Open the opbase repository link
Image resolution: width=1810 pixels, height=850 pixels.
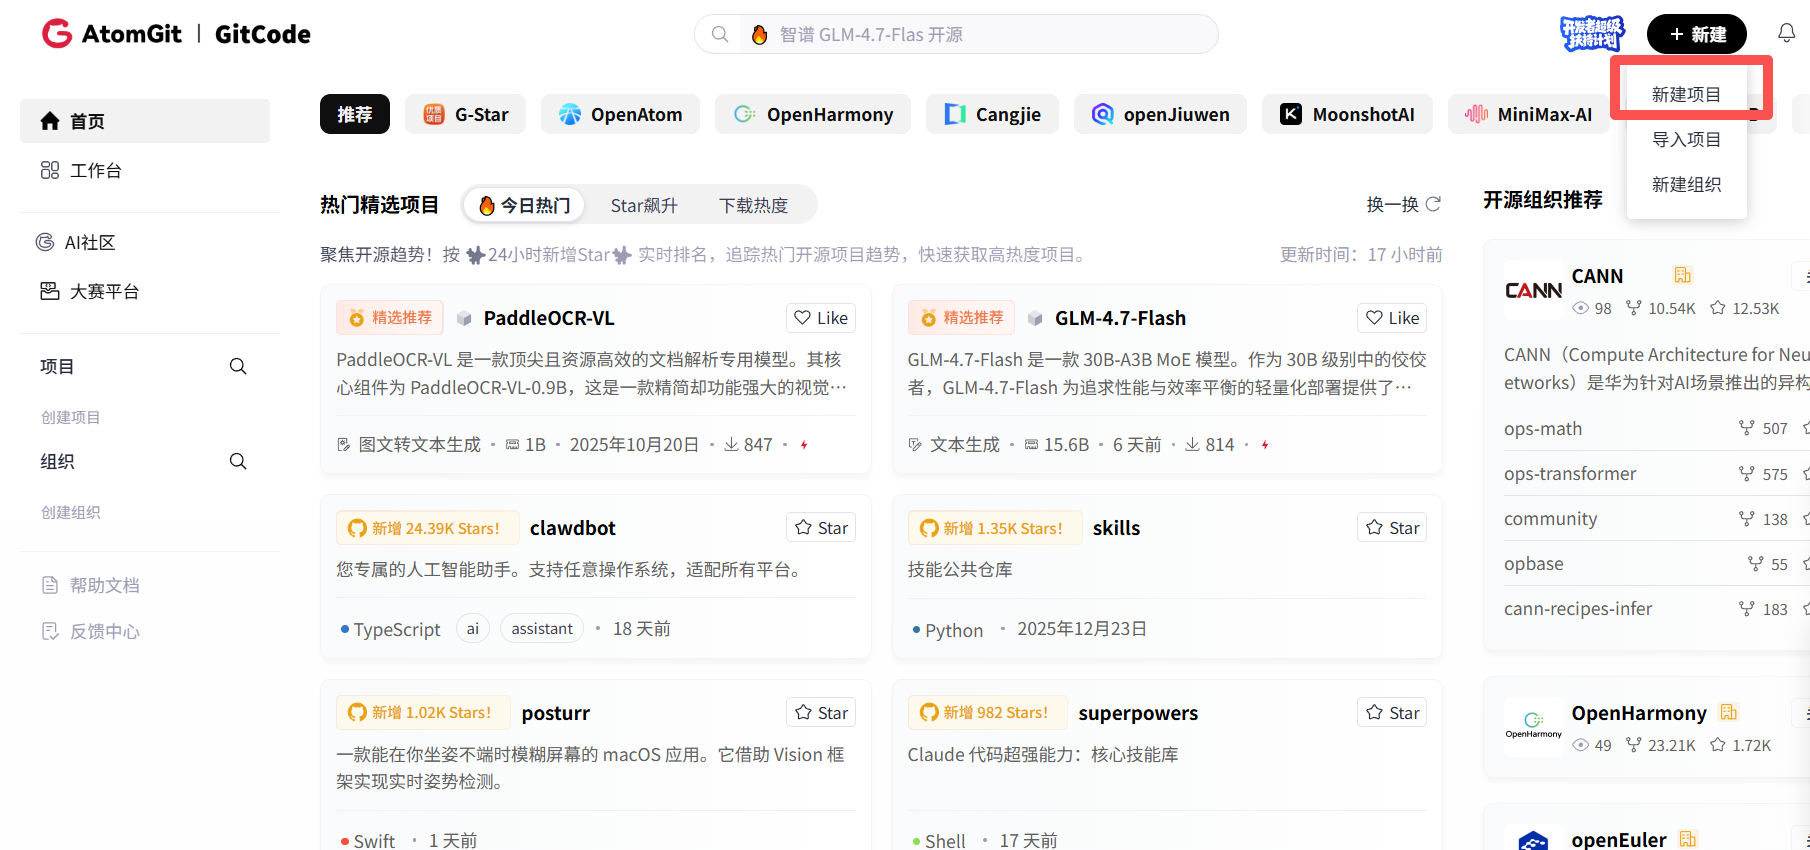coord(1534,563)
